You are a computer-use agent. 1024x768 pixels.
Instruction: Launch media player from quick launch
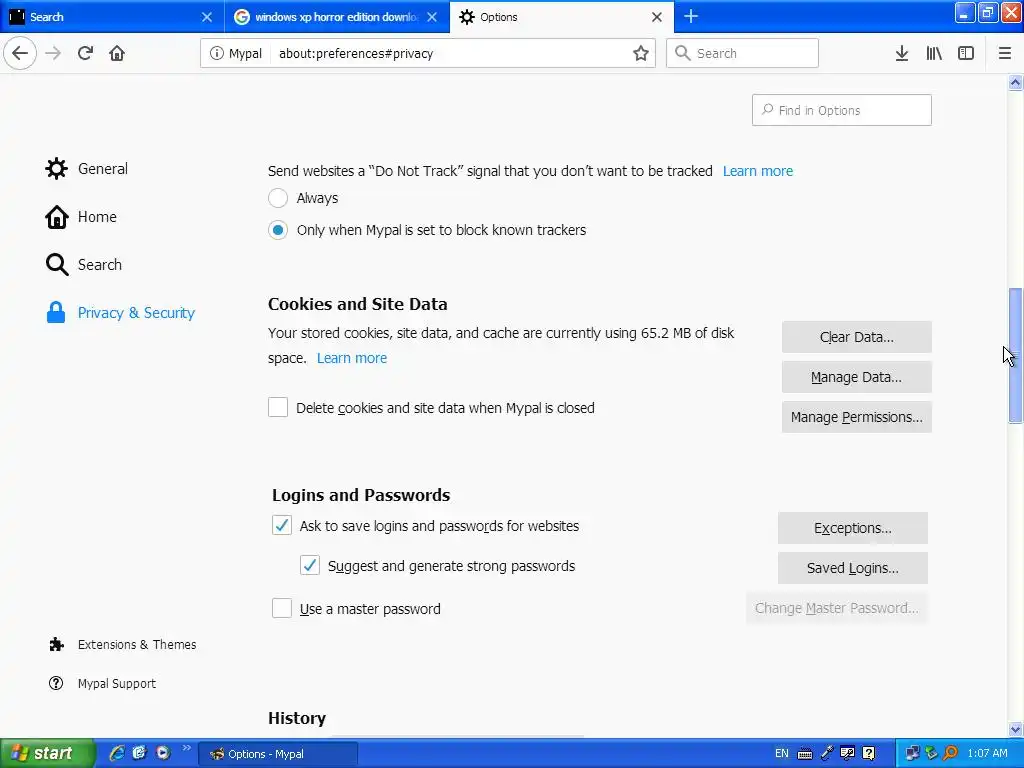click(x=163, y=753)
